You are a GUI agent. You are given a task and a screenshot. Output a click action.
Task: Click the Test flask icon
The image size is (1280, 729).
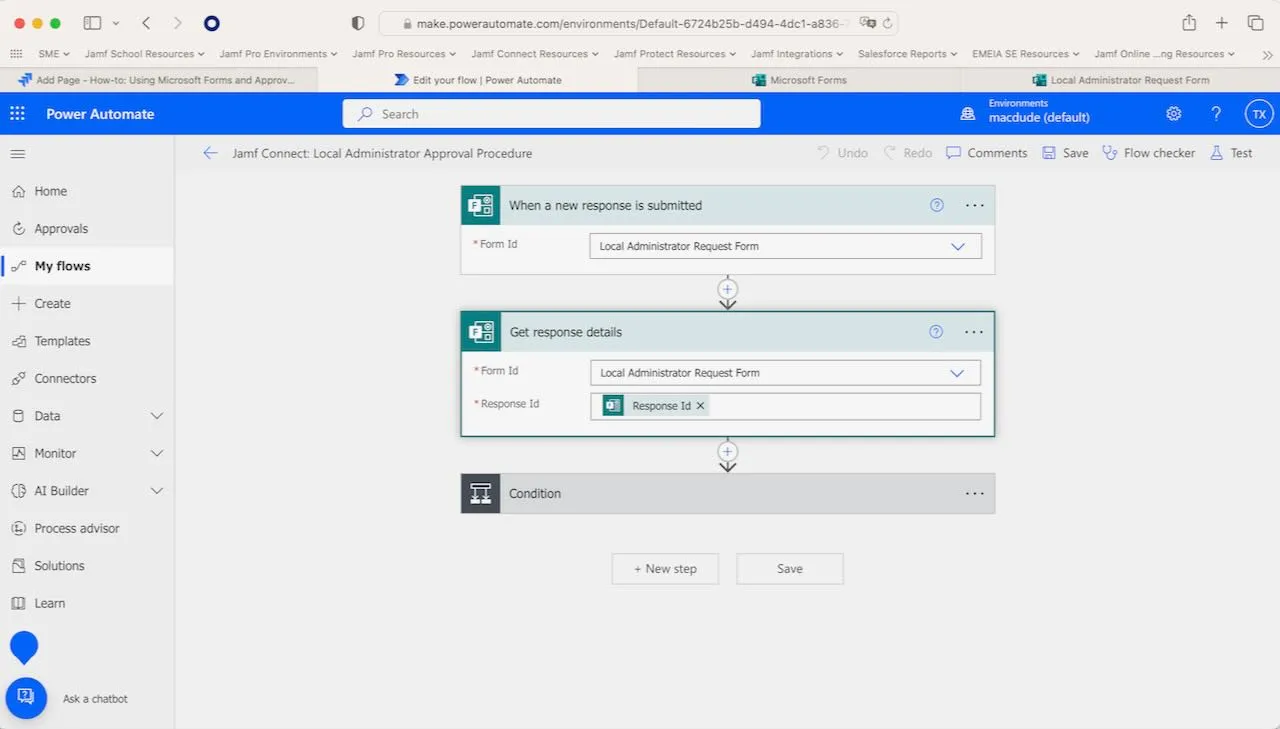(1217, 153)
